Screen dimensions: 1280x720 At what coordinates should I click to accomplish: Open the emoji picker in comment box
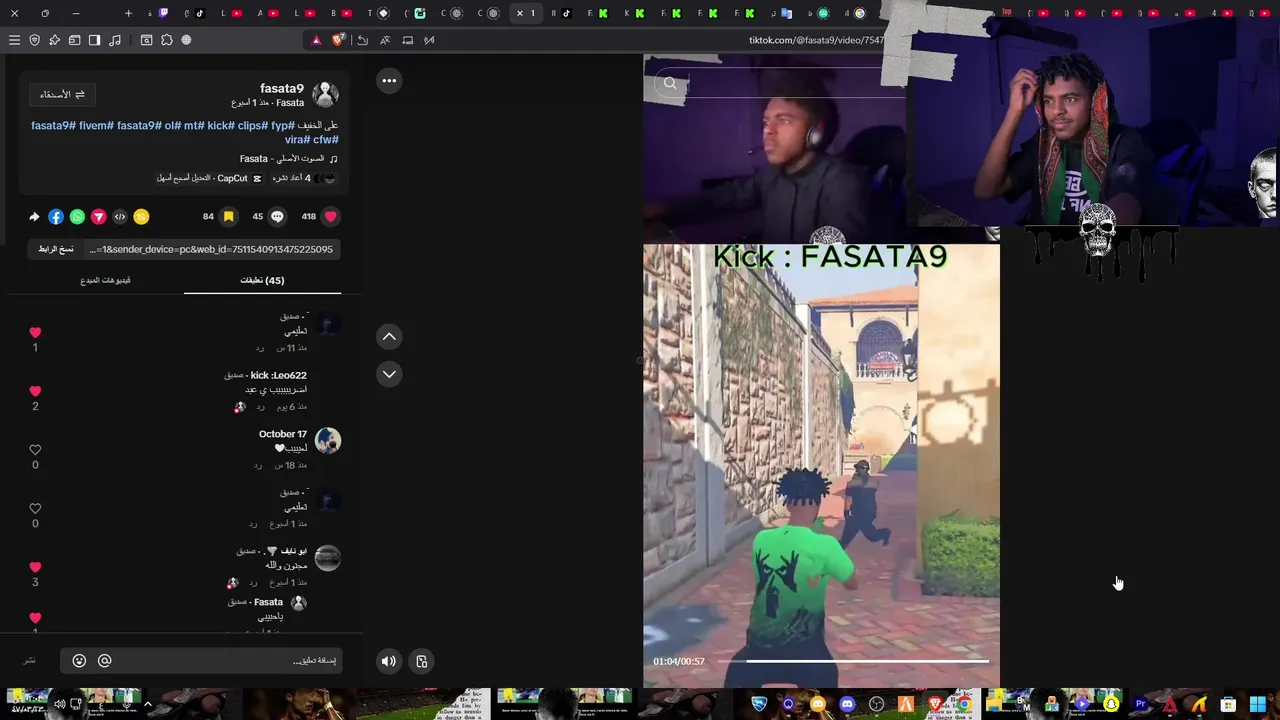tap(79, 661)
